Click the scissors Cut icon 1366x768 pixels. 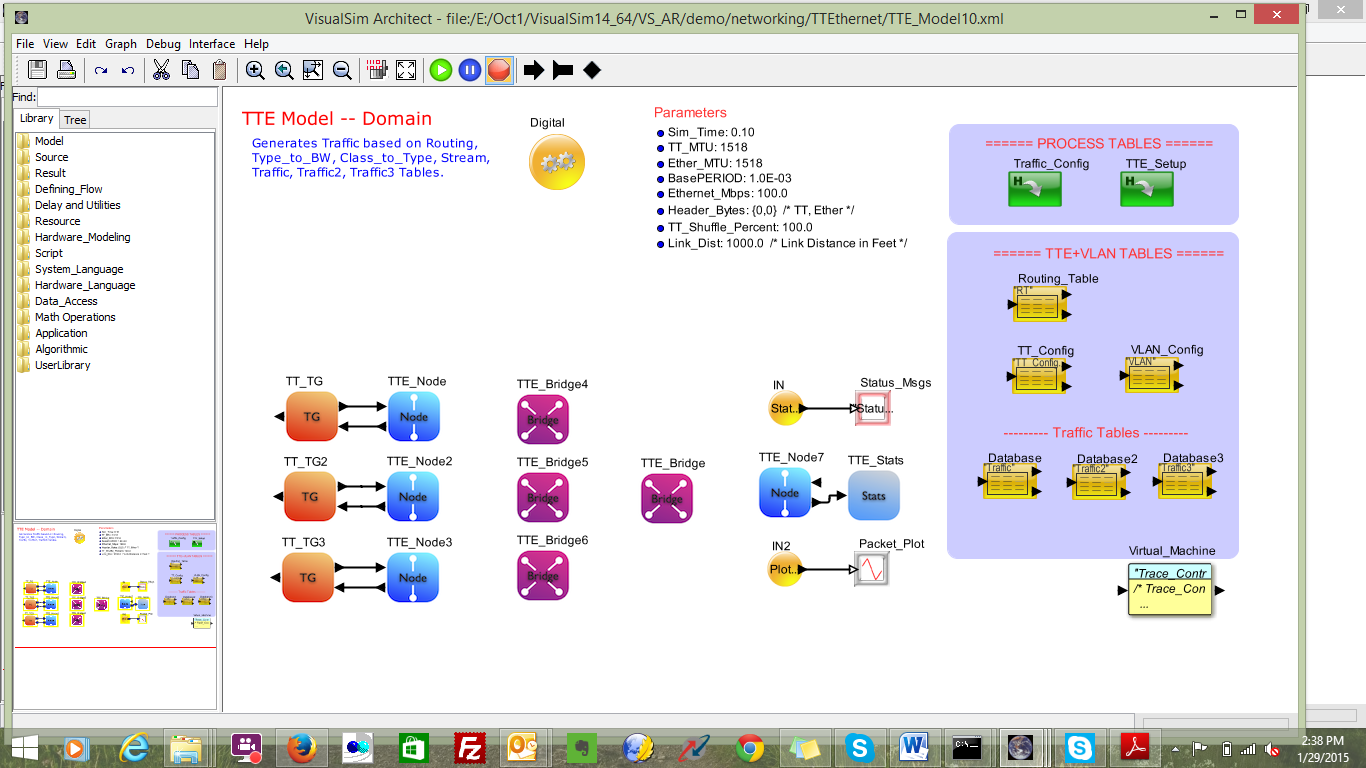(x=161, y=70)
